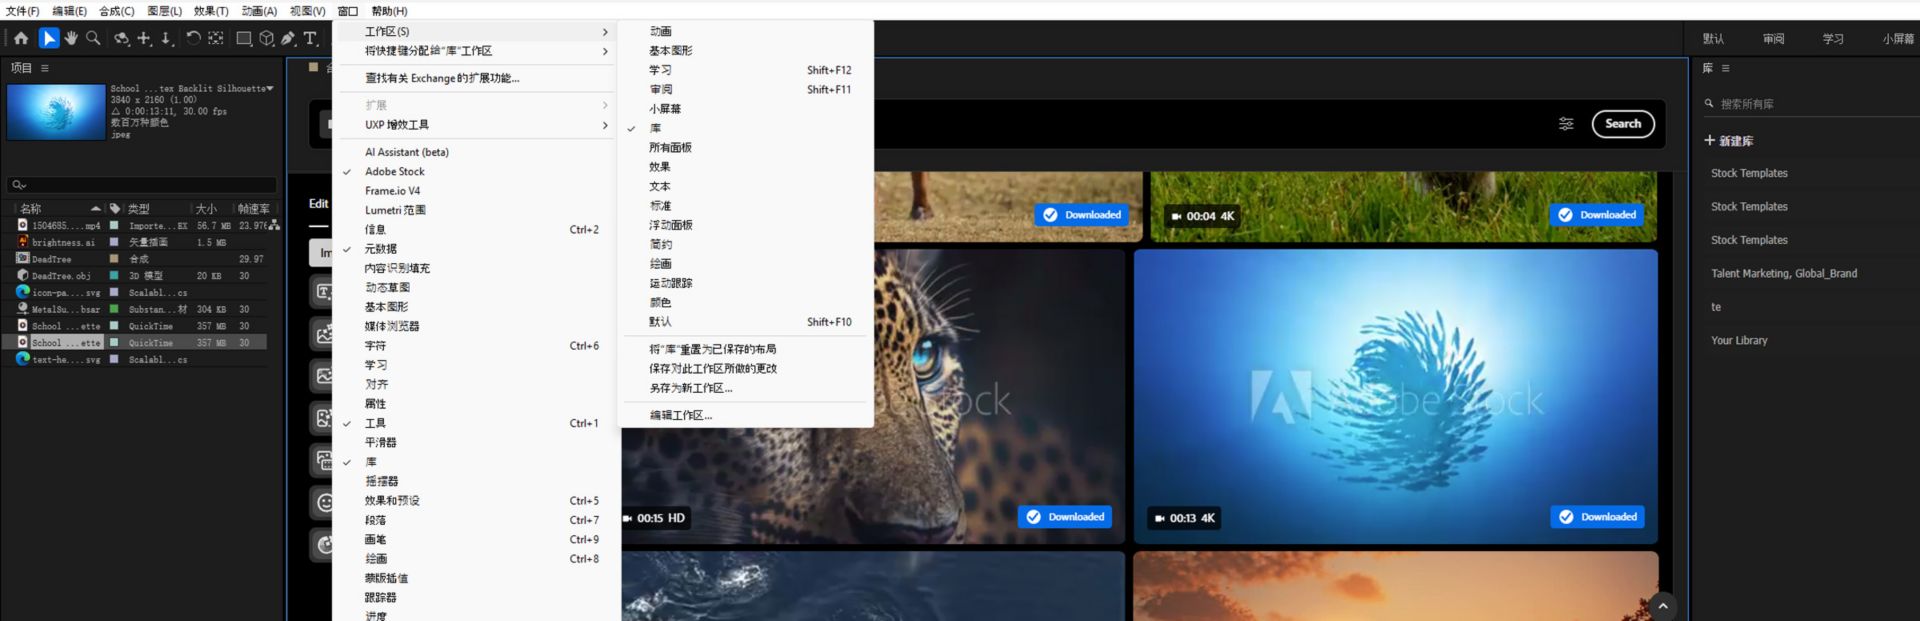1920x621 pixels.
Task: Expand 将快捷键分配给"库"工作区 submenu
Action: coord(474,51)
